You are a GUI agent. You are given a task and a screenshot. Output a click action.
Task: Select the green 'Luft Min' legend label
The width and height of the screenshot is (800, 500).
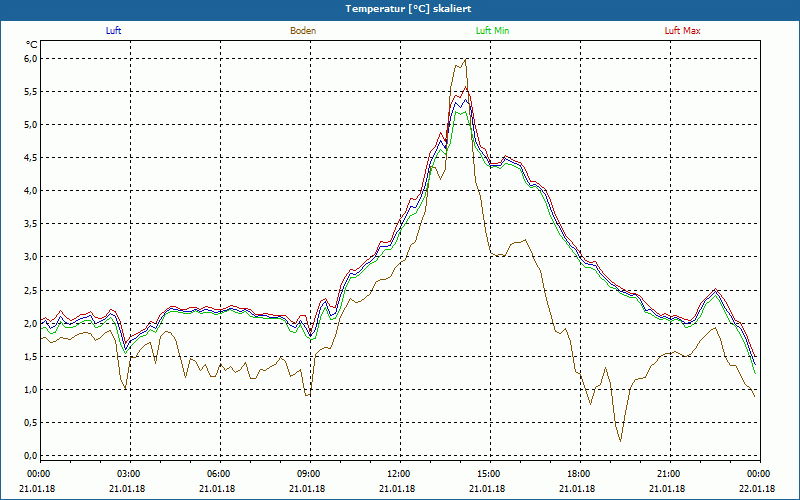[x=492, y=31]
